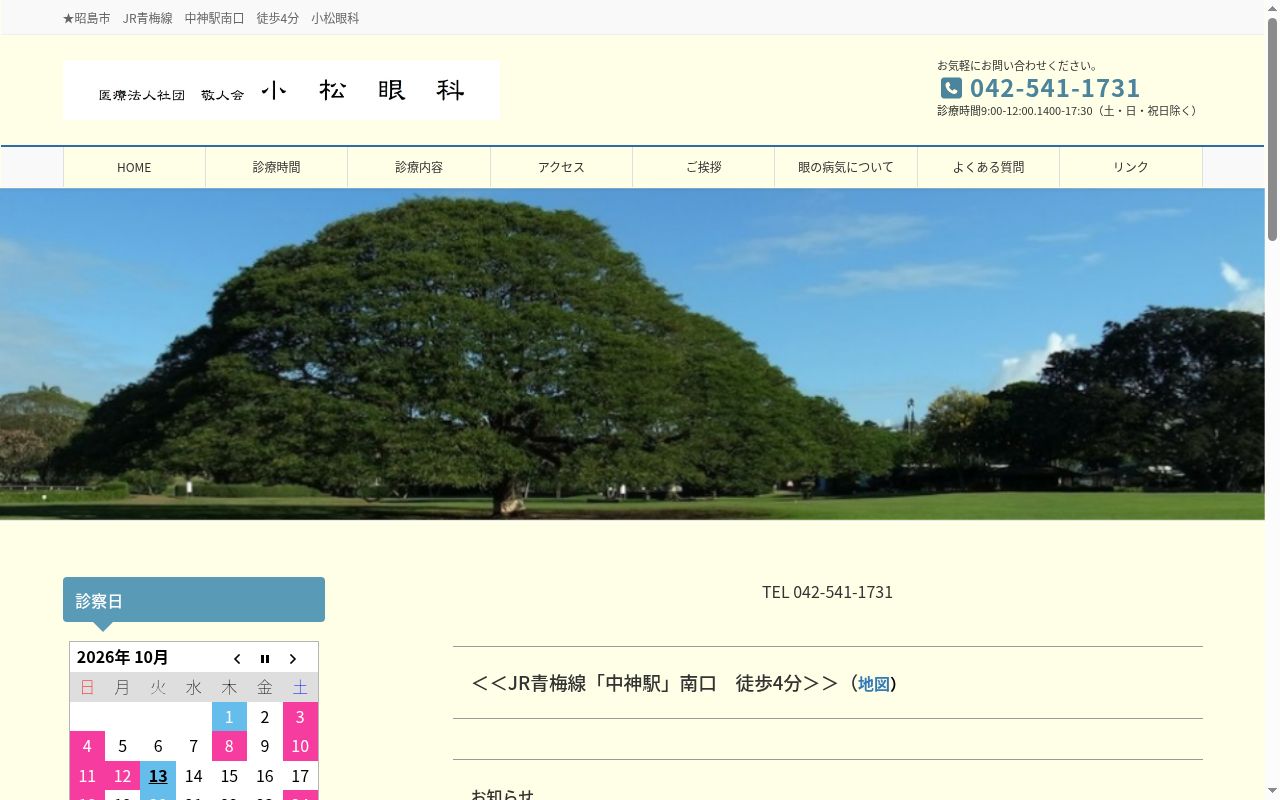This screenshot has width=1280, height=800.
Task: Select October 16 in the calendar
Action: tap(265, 776)
